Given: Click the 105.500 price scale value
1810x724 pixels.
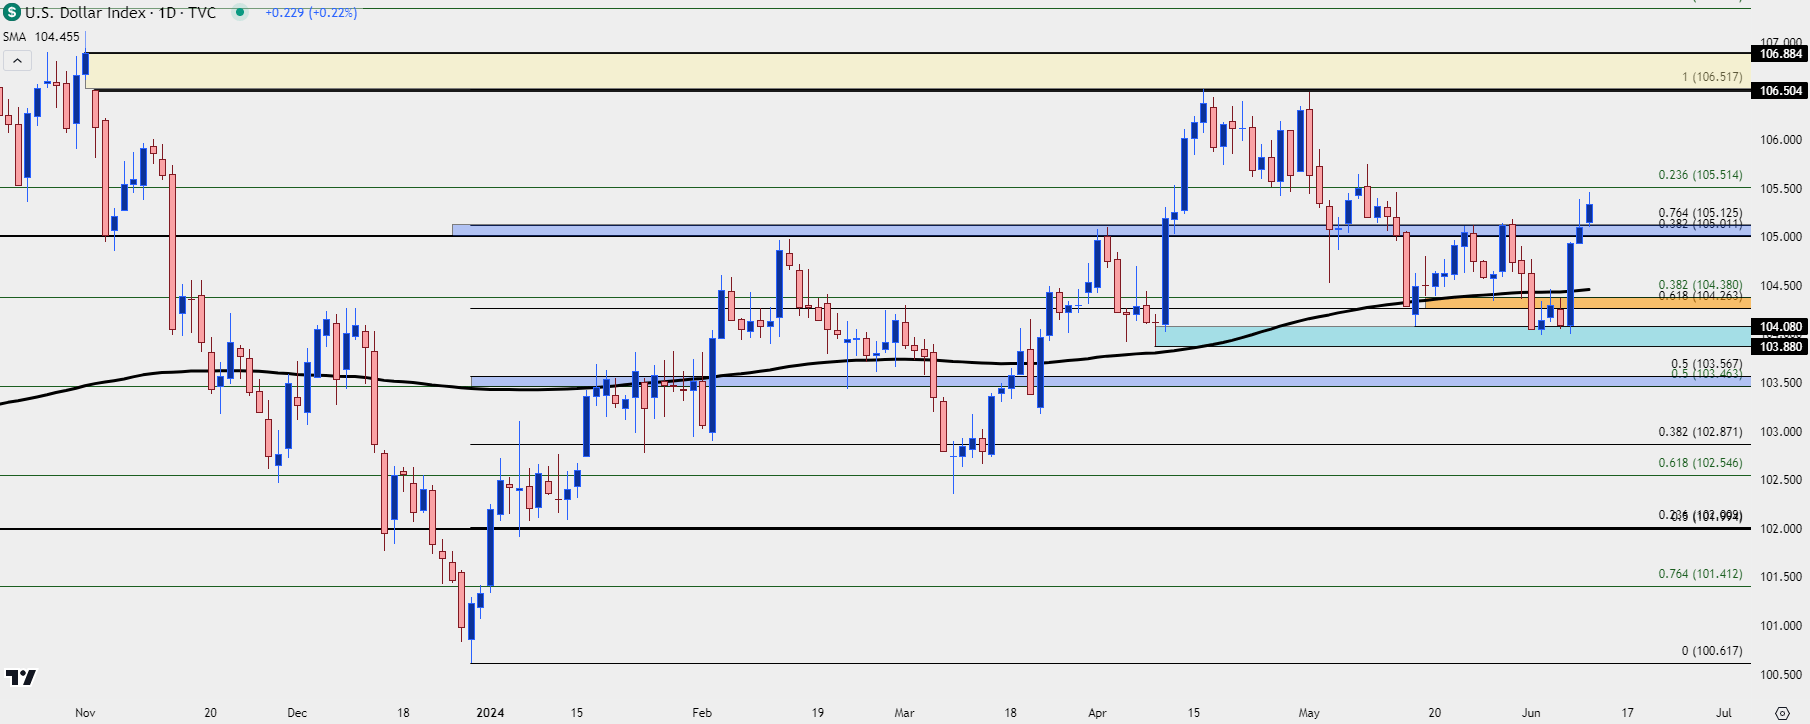Looking at the screenshot, I should pyautogui.click(x=1781, y=189).
